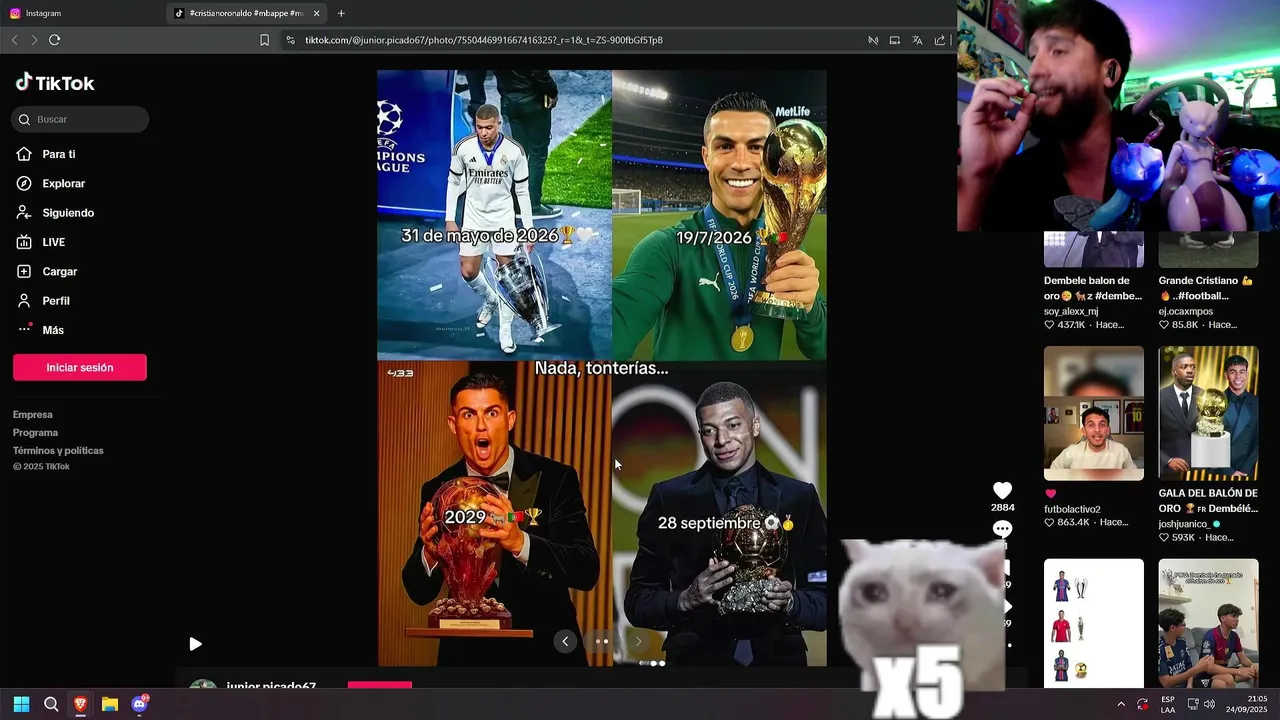Show hidden system tray icons
Image resolution: width=1280 pixels, height=720 pixels.
click(1121, 704)
